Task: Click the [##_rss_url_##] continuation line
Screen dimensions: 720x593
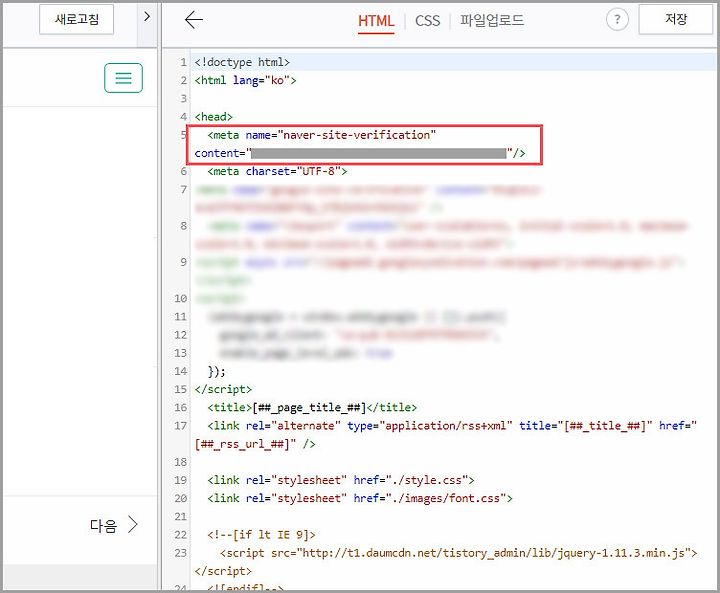Action: tap(255, 444)
